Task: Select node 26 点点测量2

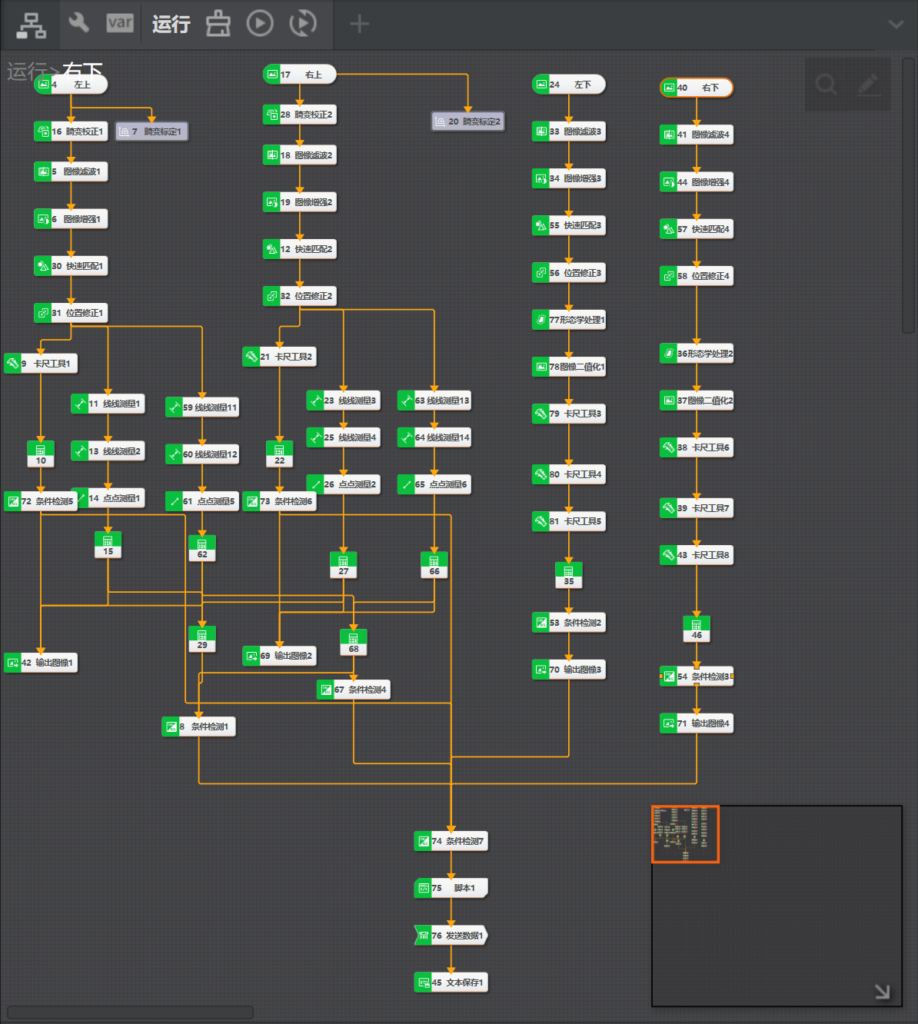Action: [x=343, y=484]
